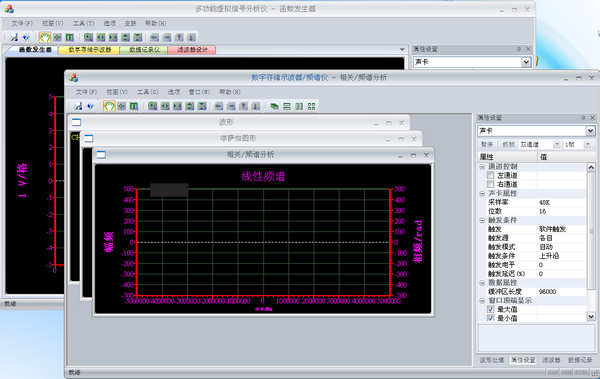This screenshot has width=600, height=379.
Task: Select the 数据记录 tab below the property panel
Action: [x=580, y=360]
